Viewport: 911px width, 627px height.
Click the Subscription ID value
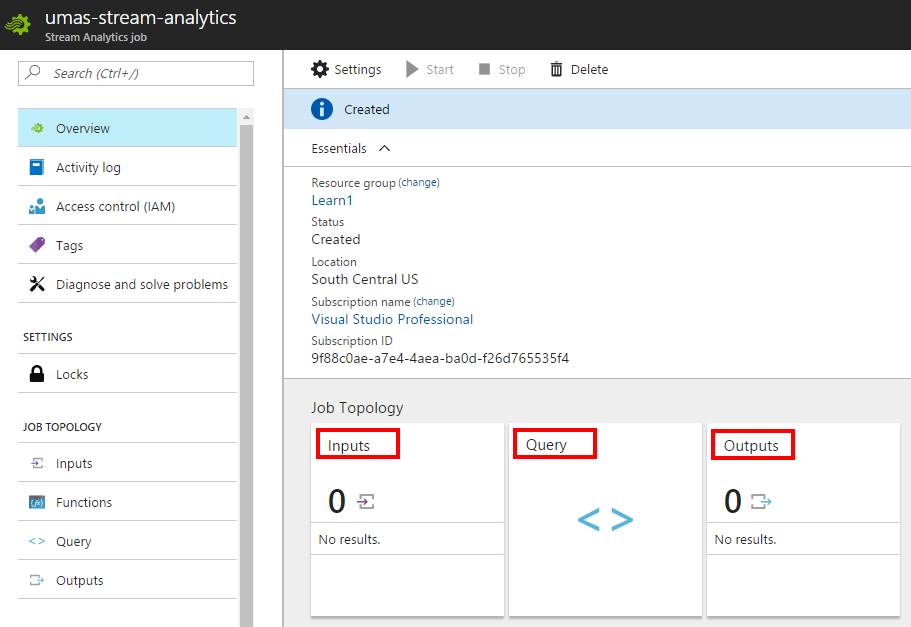(440, 359)
